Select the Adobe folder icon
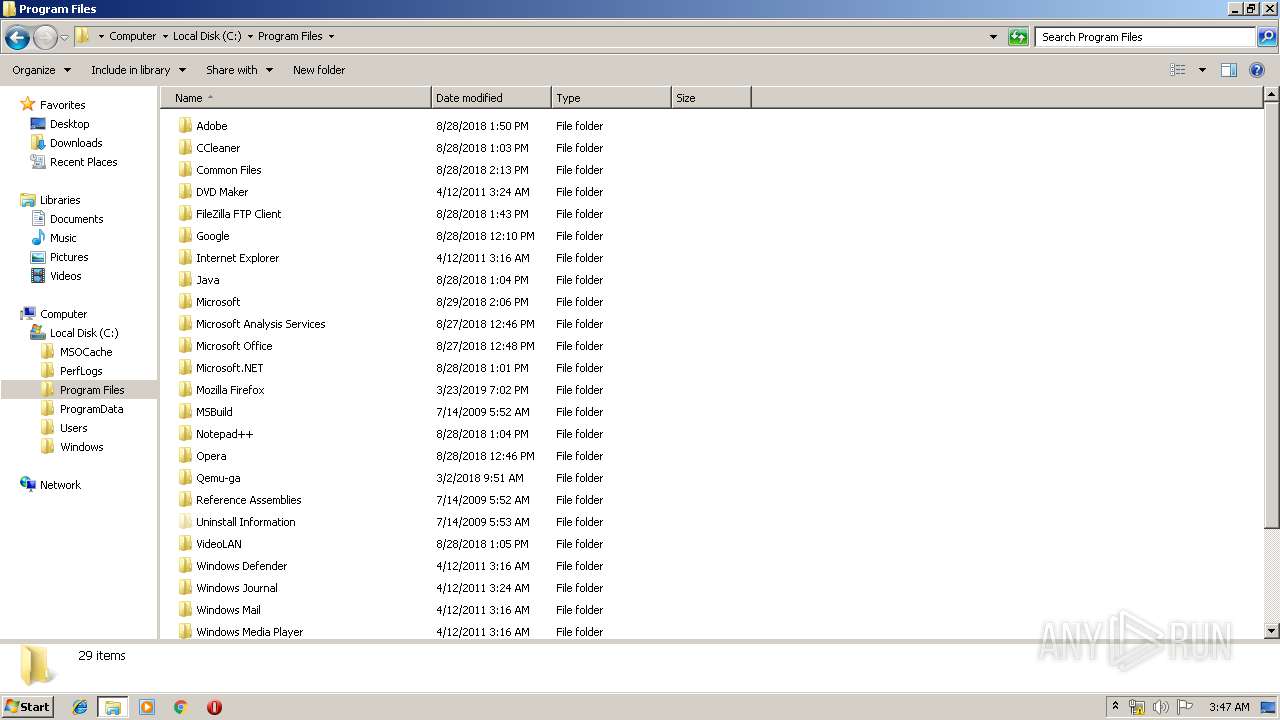1280x720 pixels. coord(185,126)
